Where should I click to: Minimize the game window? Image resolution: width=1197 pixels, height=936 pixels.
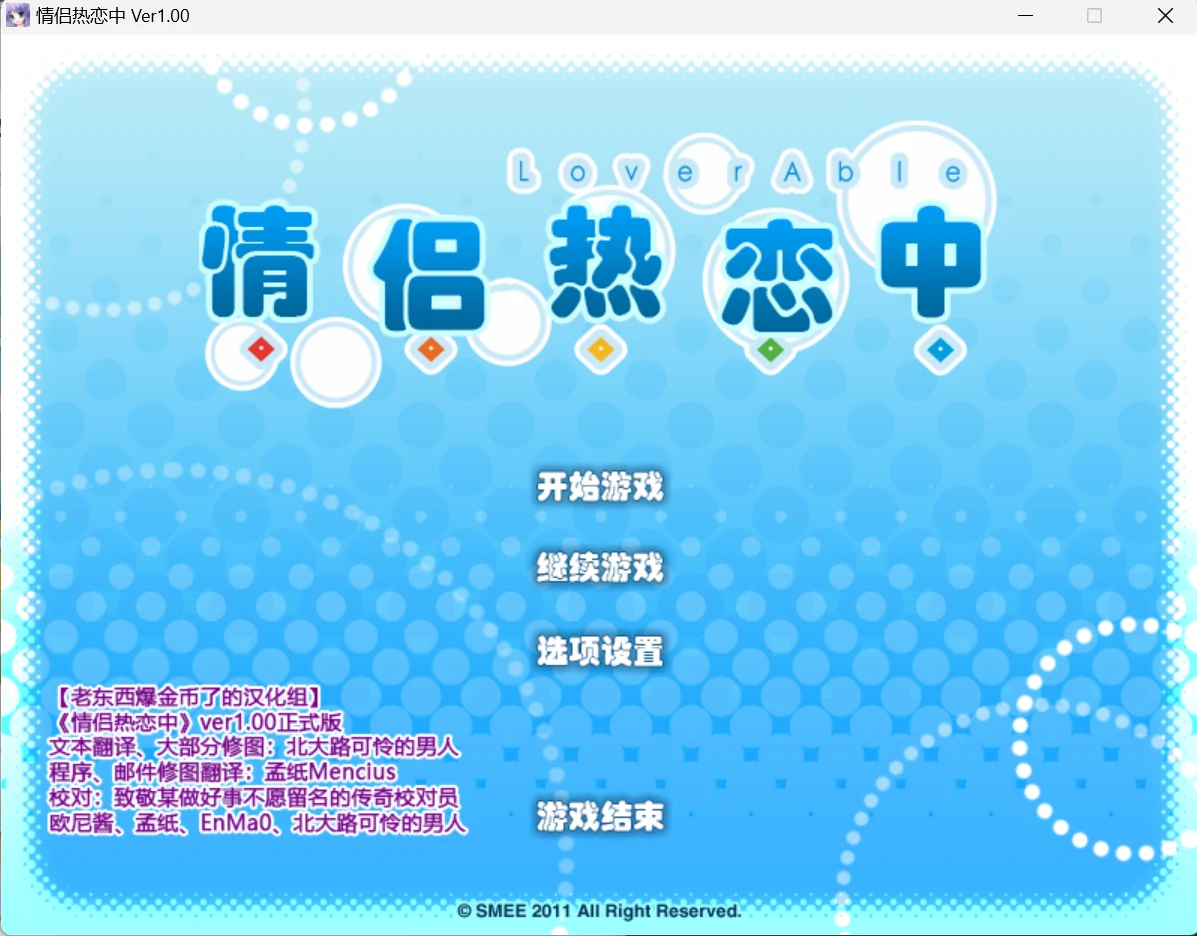click(x=1025, y=15)
